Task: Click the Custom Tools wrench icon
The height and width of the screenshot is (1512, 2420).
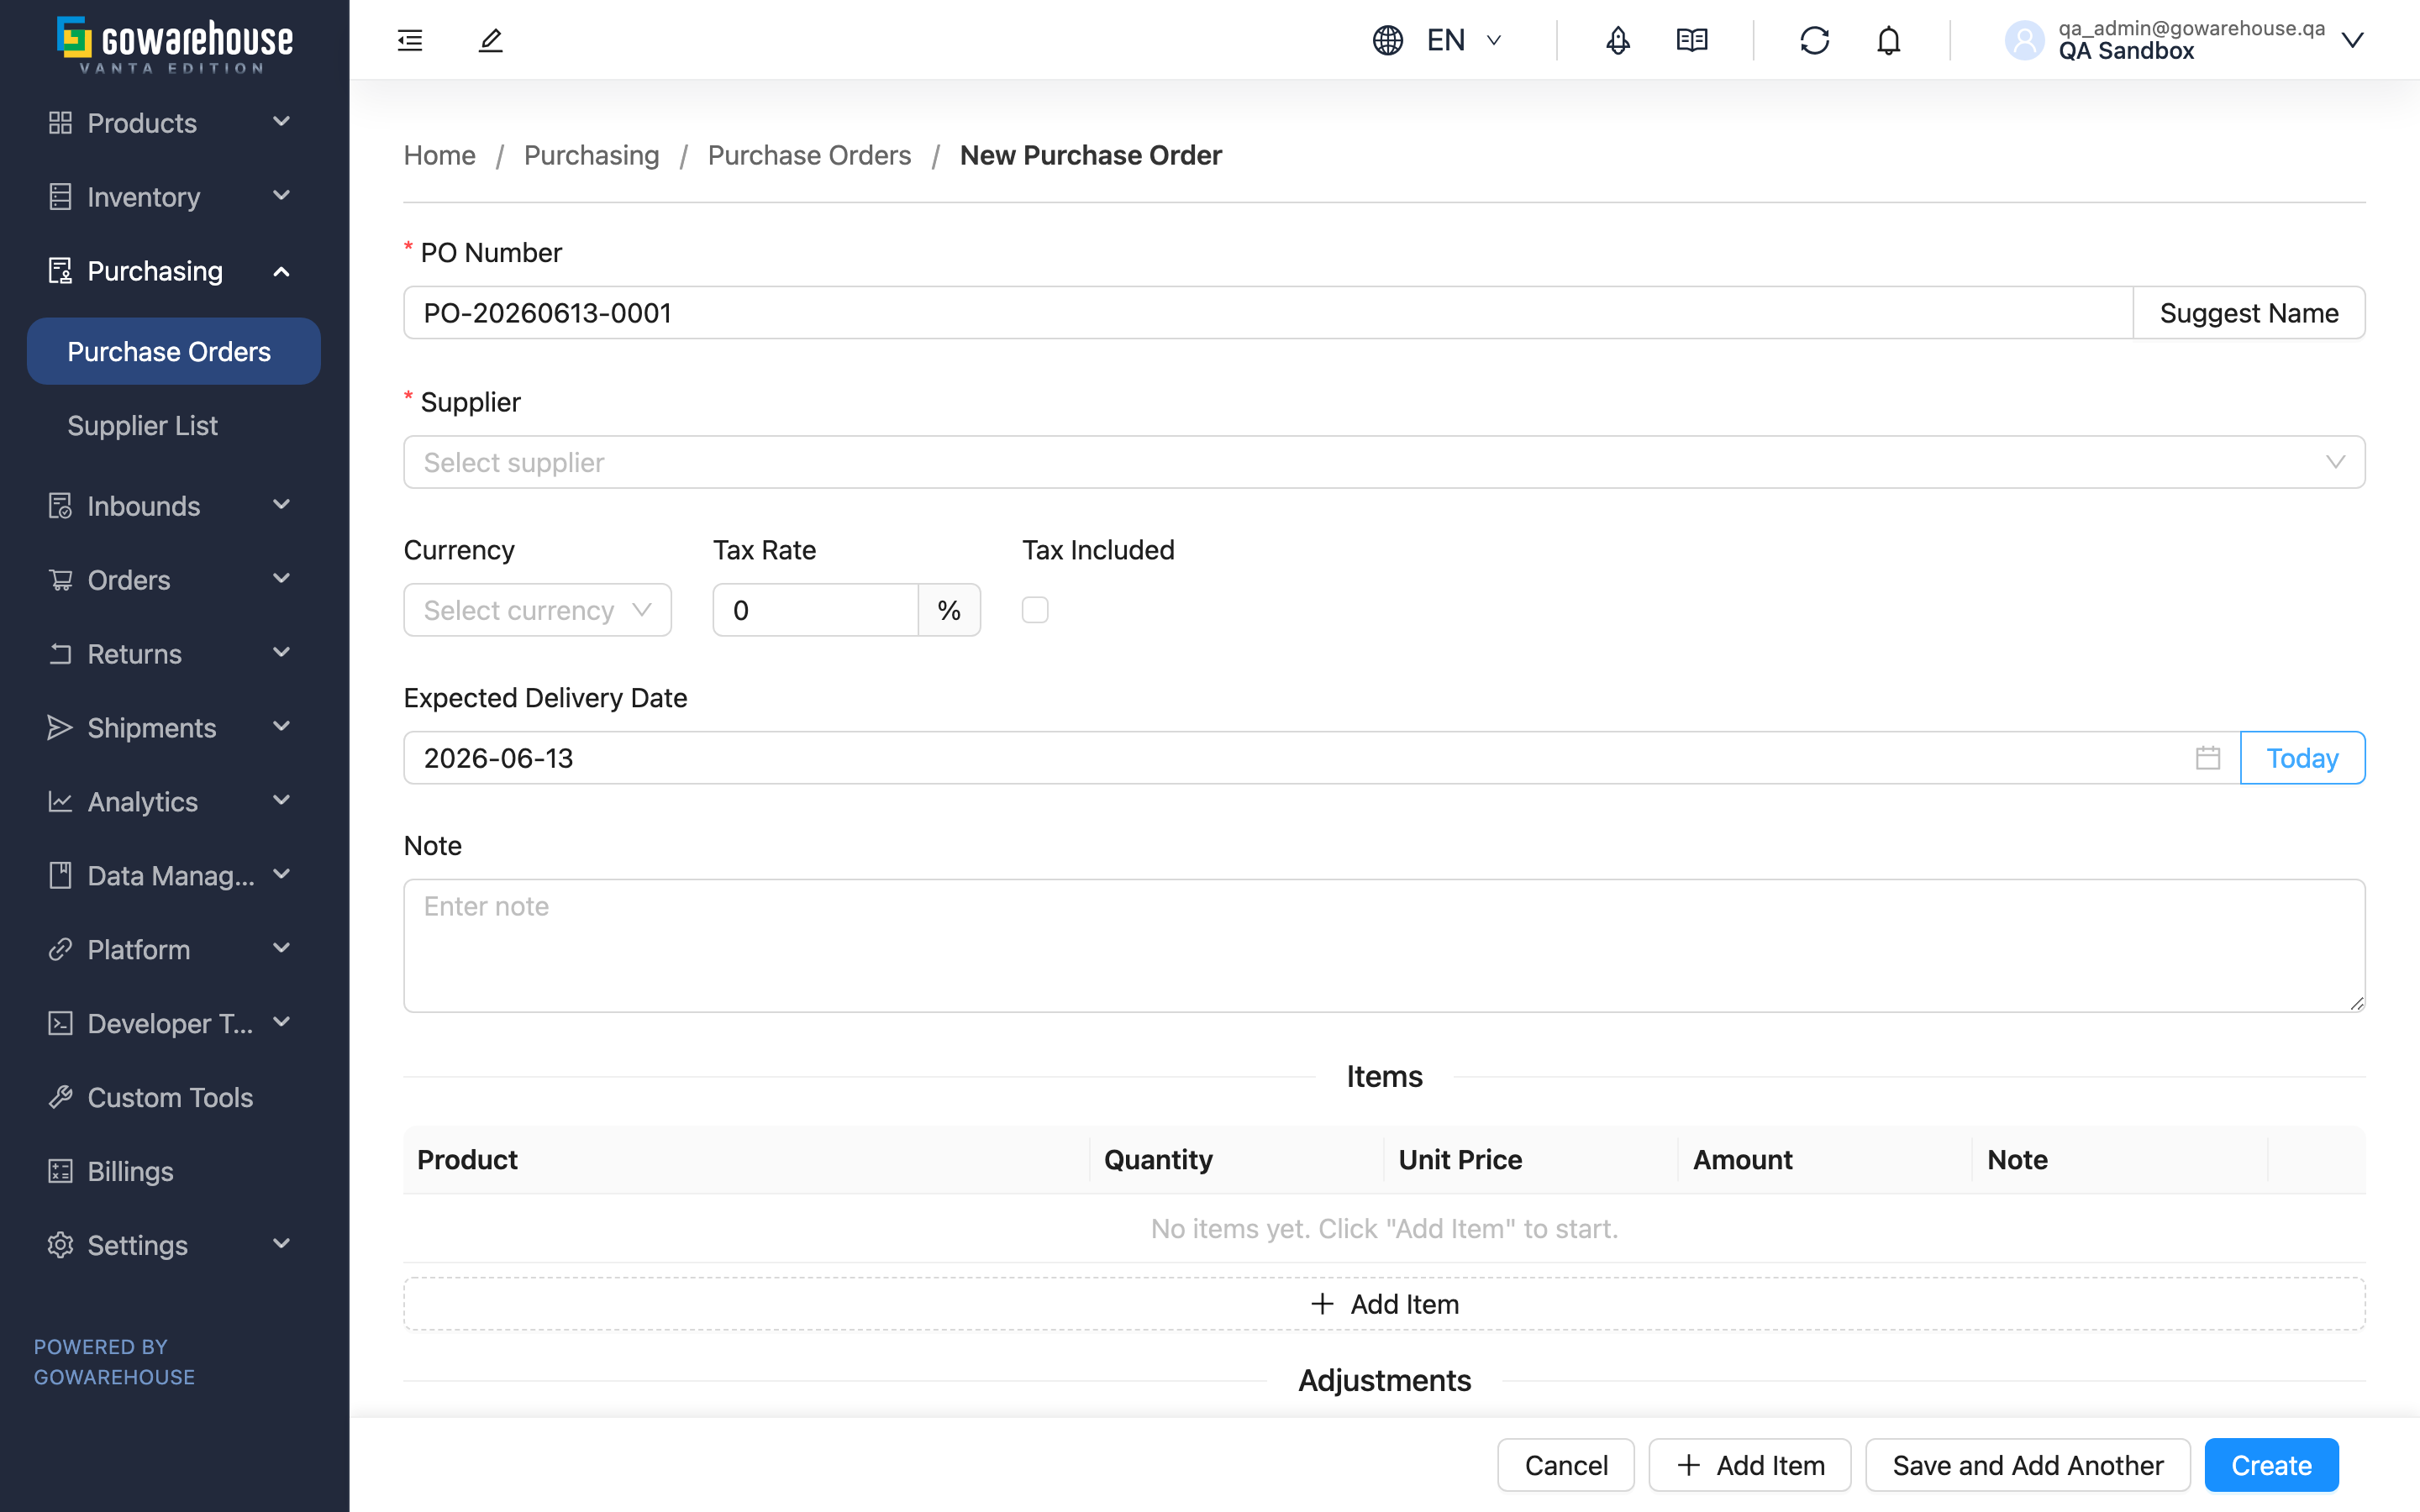Action: (61, 1097)
